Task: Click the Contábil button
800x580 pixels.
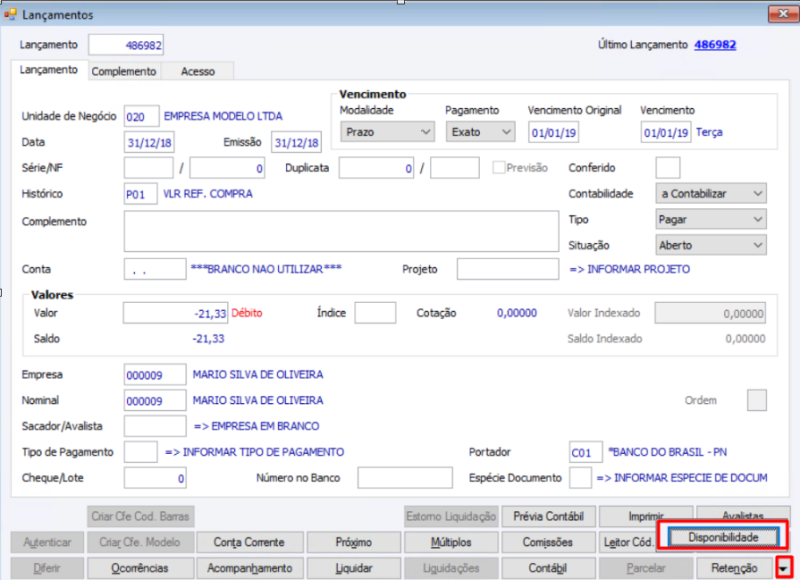Action: tap(548, 568)
